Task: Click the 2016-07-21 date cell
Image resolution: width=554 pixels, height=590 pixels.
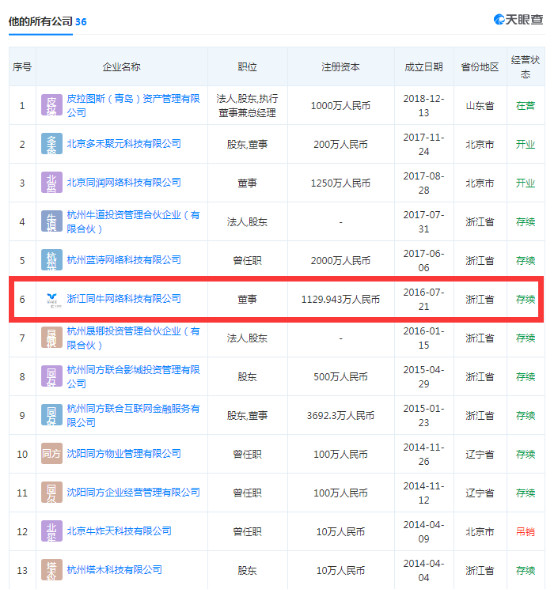Action: tap(424, 300)
